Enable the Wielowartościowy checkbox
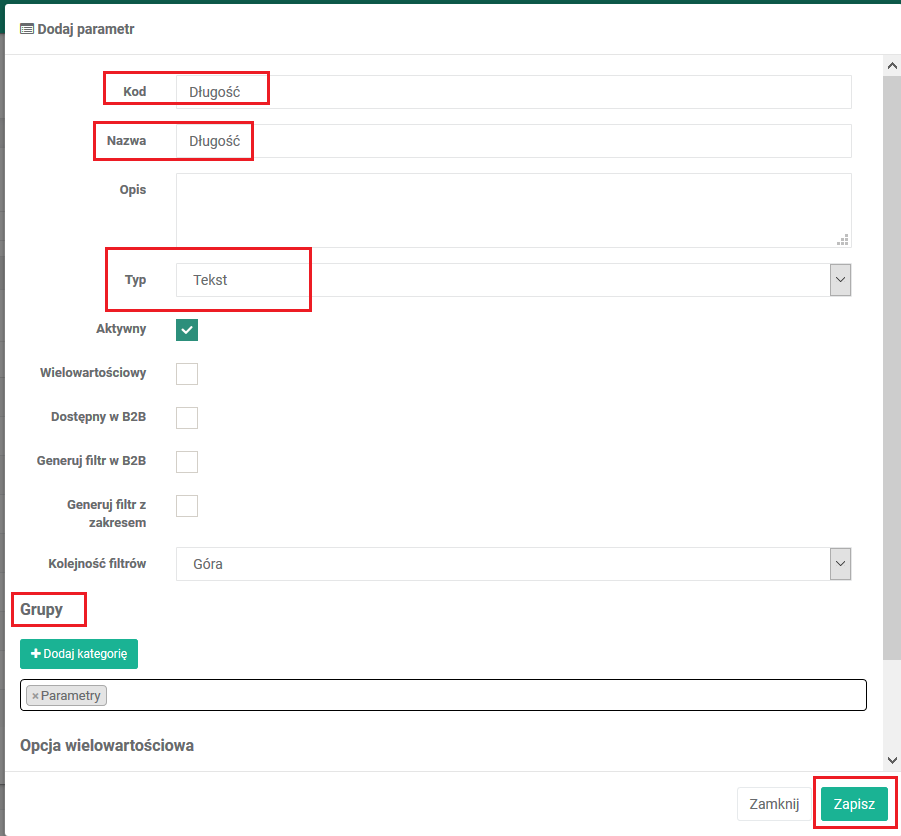Image resolution: width=901 pixels, height=836 pixels. [x=187, y=374]
